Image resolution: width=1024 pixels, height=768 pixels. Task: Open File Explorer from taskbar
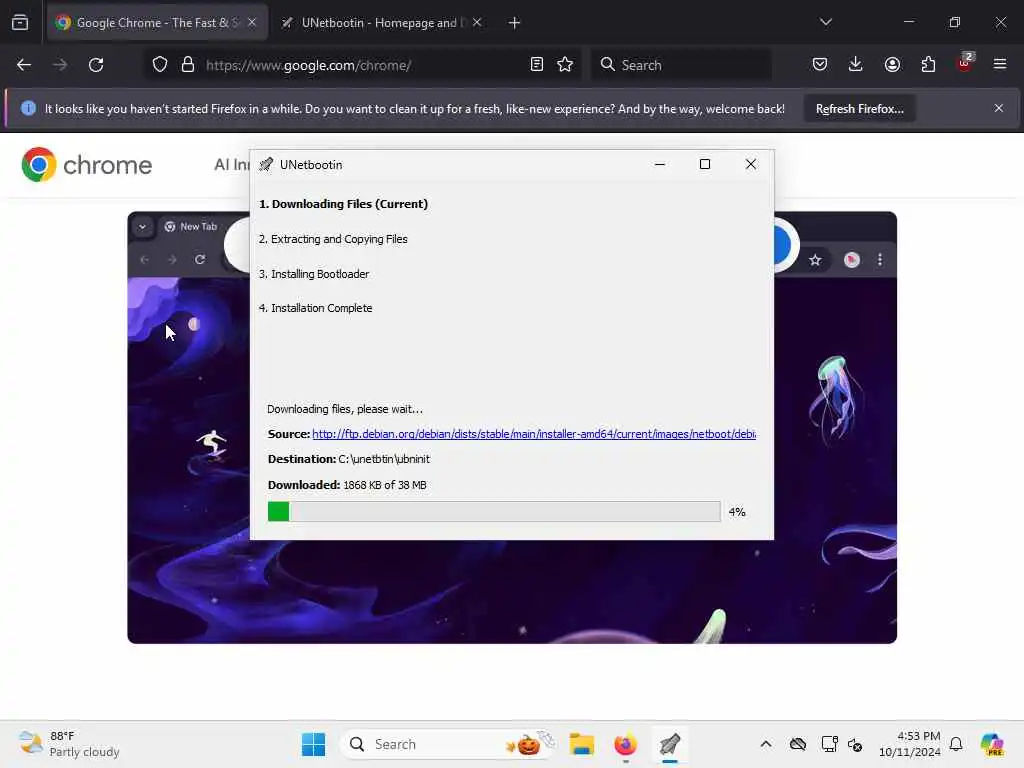(x=581, y=744)
